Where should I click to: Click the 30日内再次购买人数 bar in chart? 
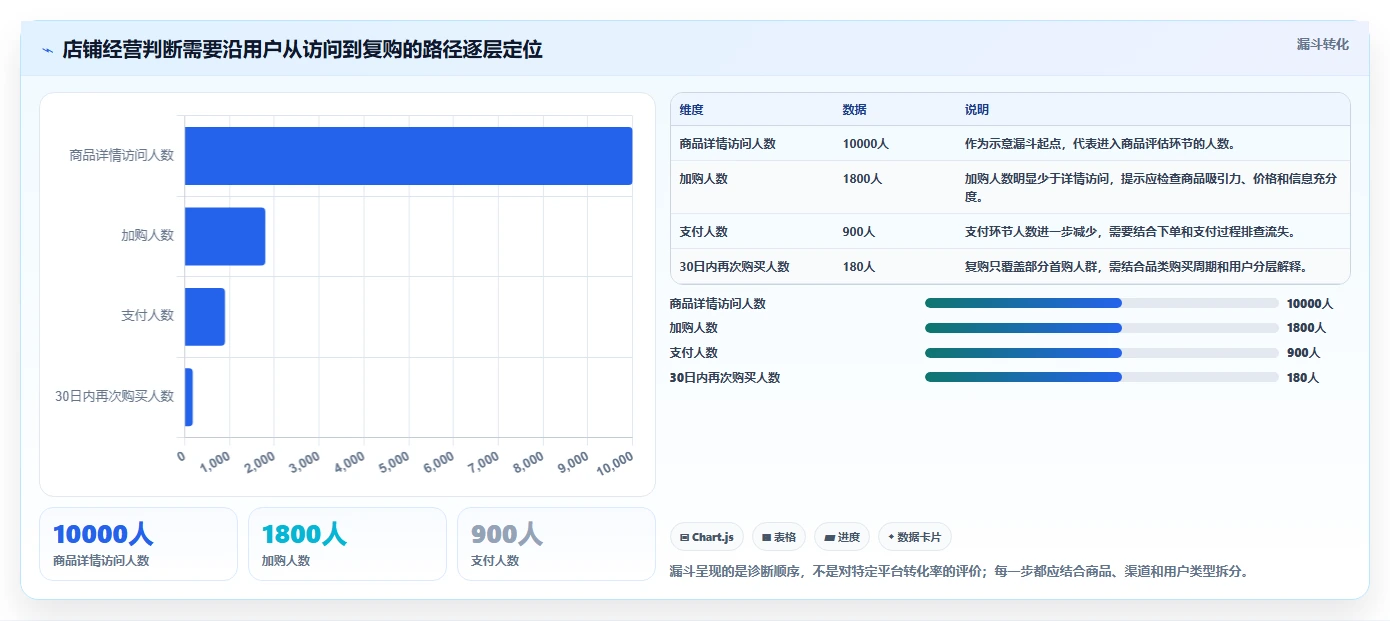(189, 397)
